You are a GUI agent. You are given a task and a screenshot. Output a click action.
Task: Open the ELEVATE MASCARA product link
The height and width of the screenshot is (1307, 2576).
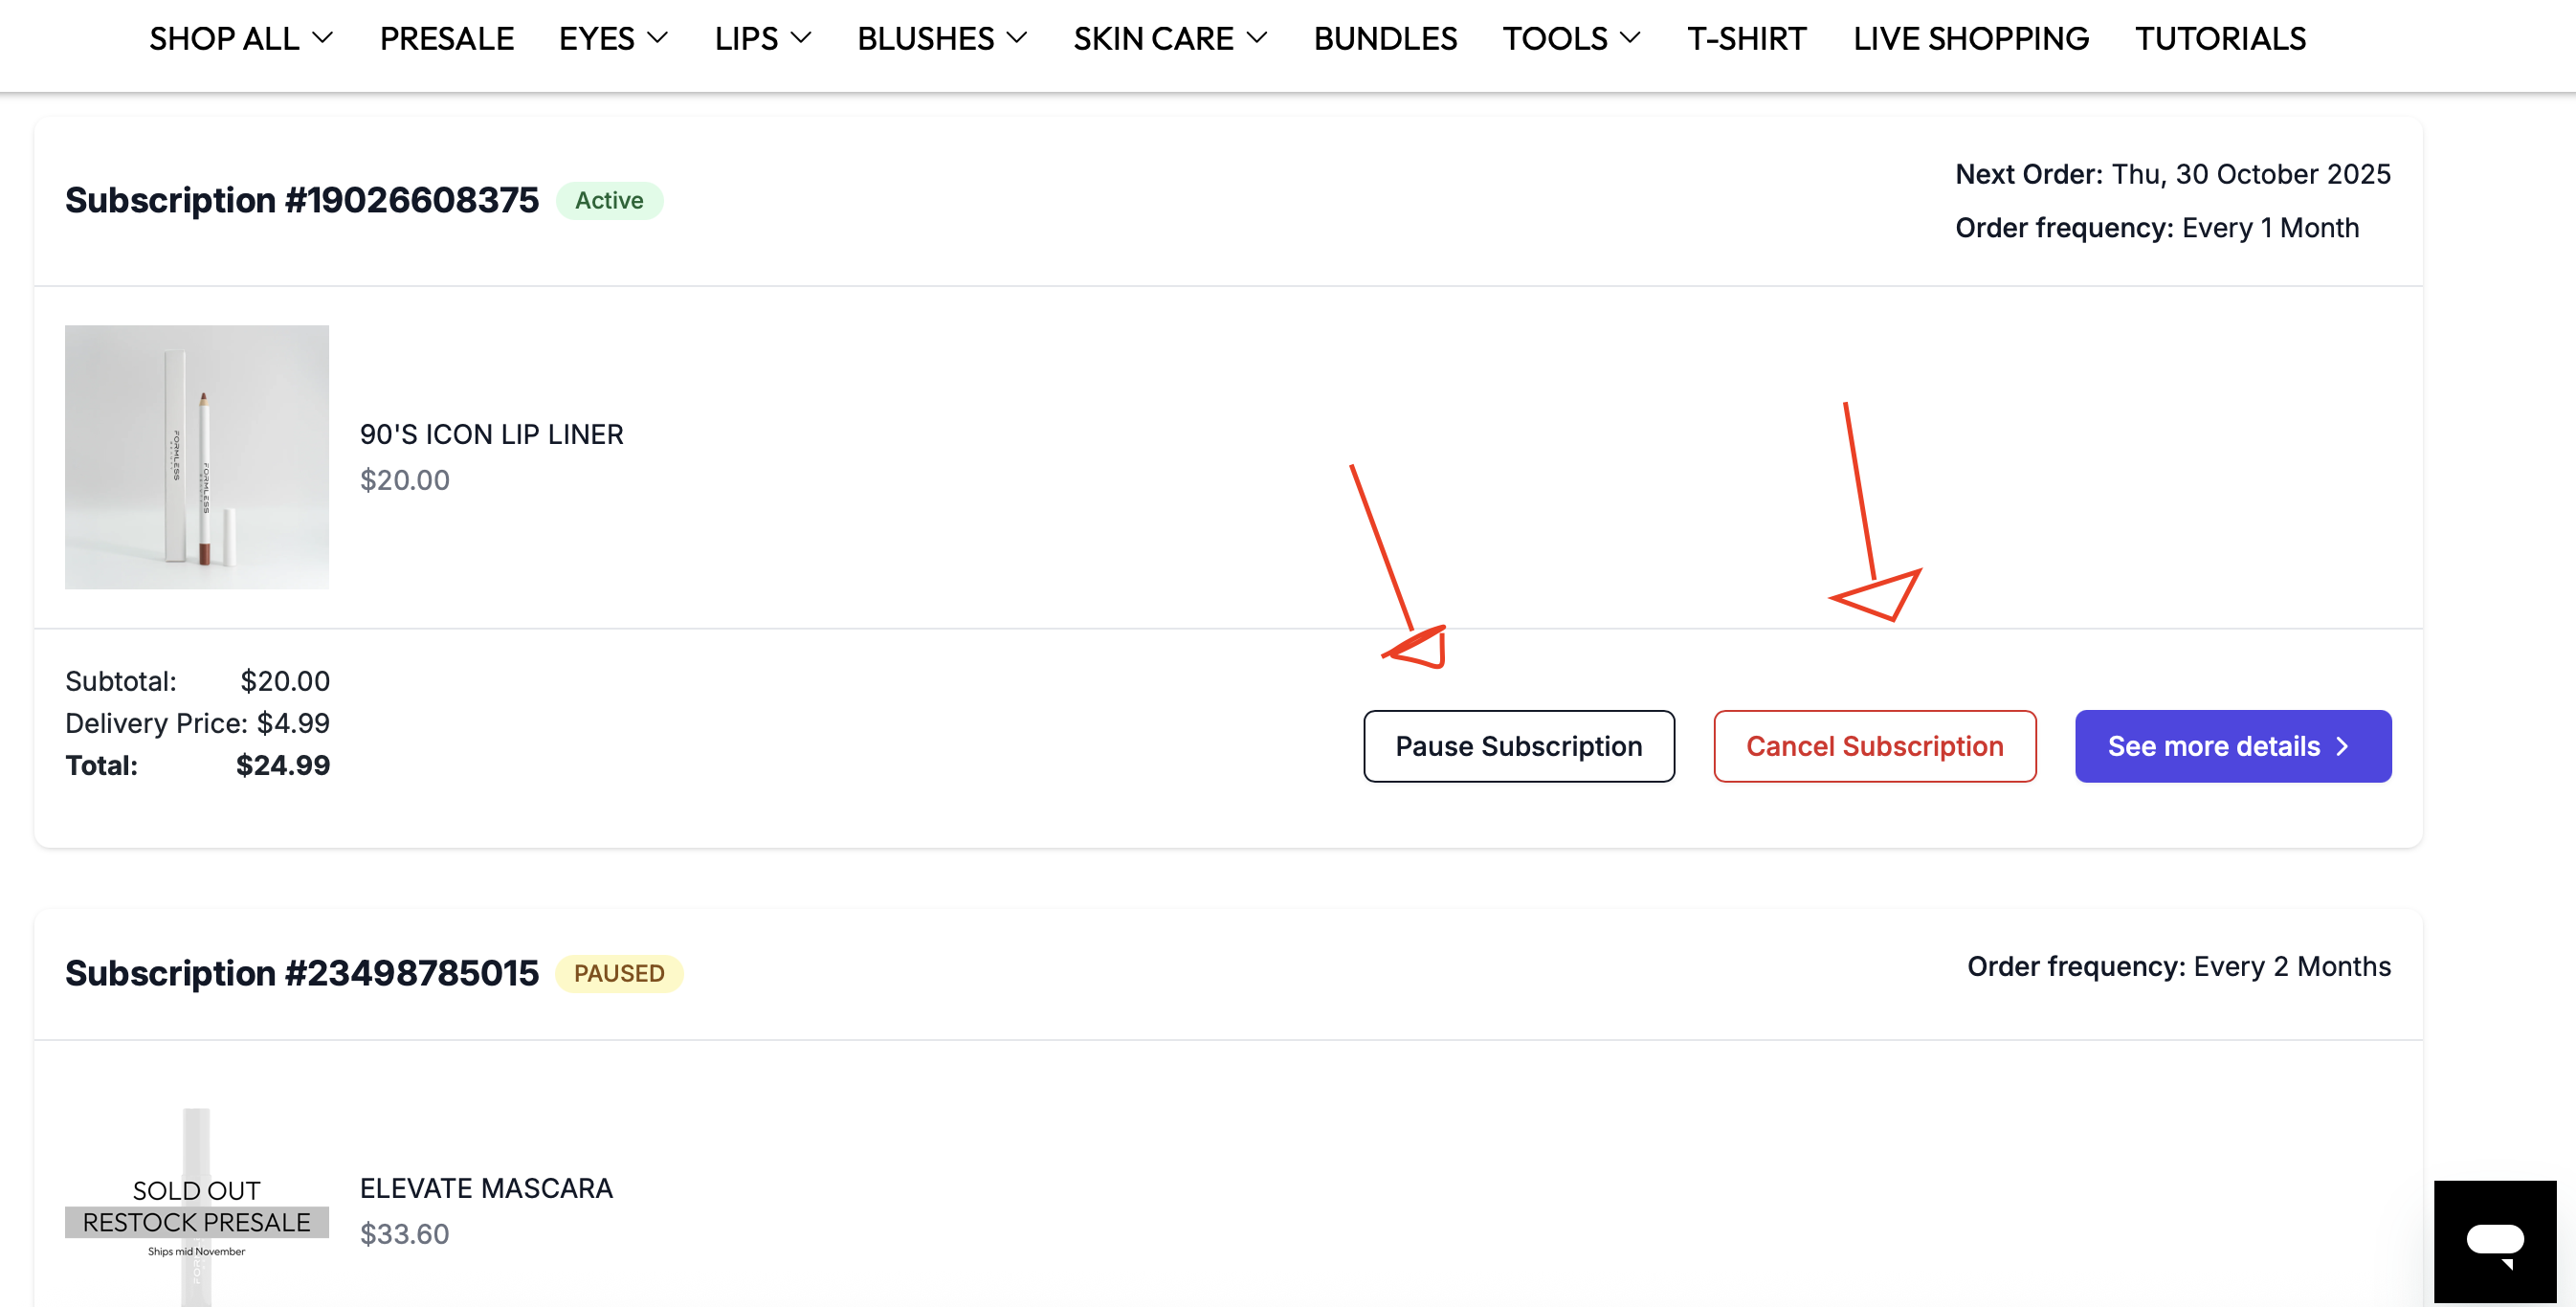point(486,1188)
